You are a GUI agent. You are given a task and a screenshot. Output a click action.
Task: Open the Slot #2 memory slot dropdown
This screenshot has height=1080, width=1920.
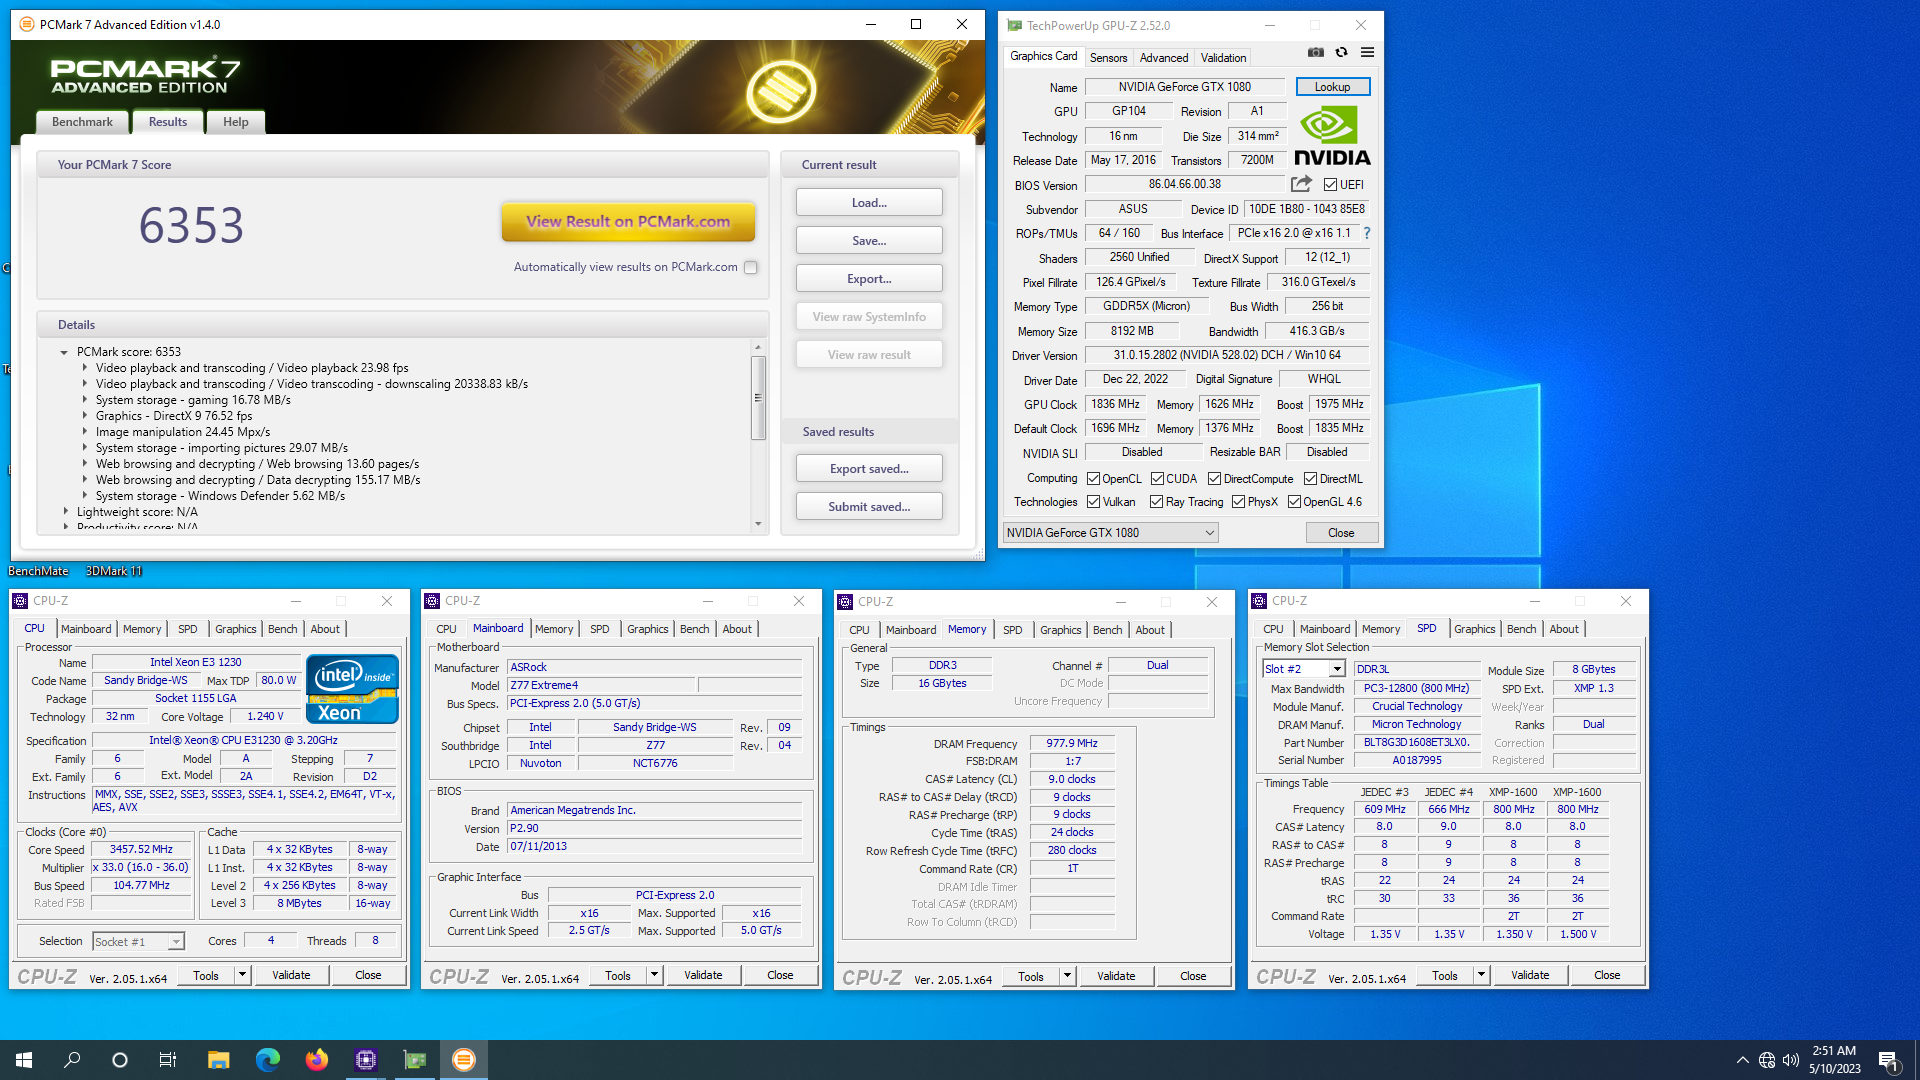click(1304, 669)
